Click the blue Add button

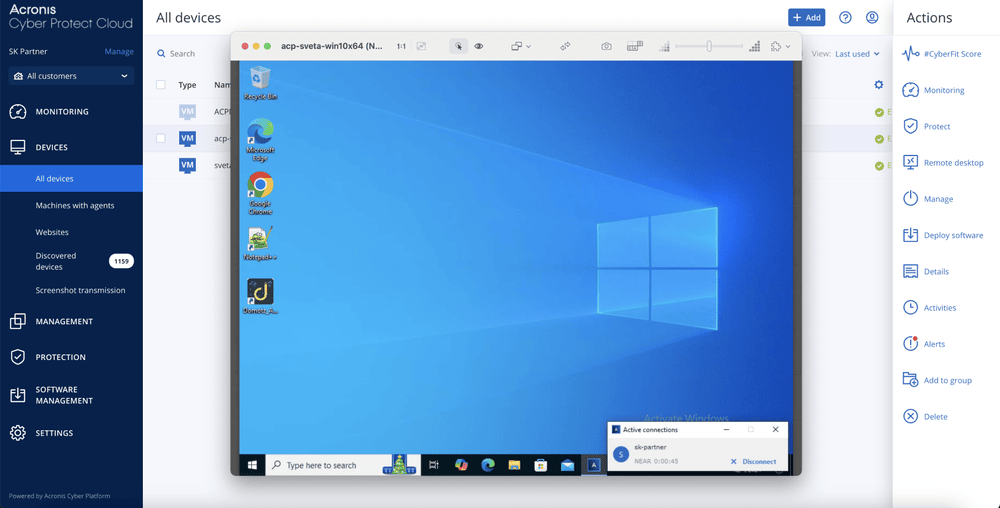807,18
